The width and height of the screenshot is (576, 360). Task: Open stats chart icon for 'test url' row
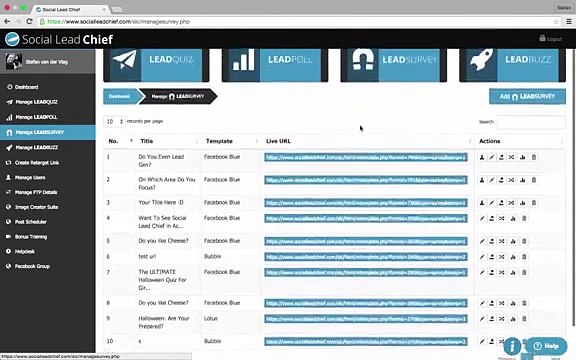click(x=513, y=257)
